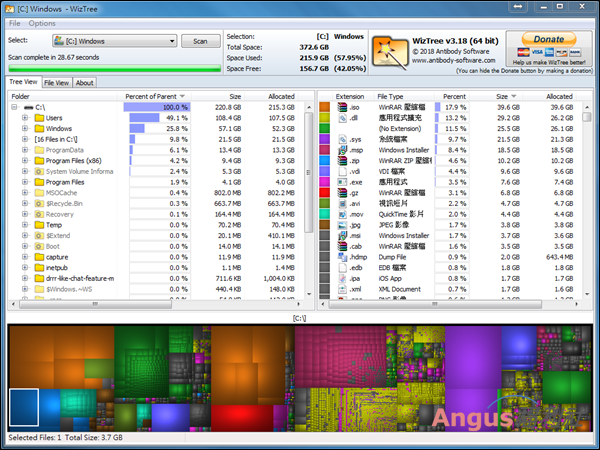This screenshot has width=600, height=450.
Task: Click the Users folder icon
Action: pyautogui.click(x=39, y=118)
